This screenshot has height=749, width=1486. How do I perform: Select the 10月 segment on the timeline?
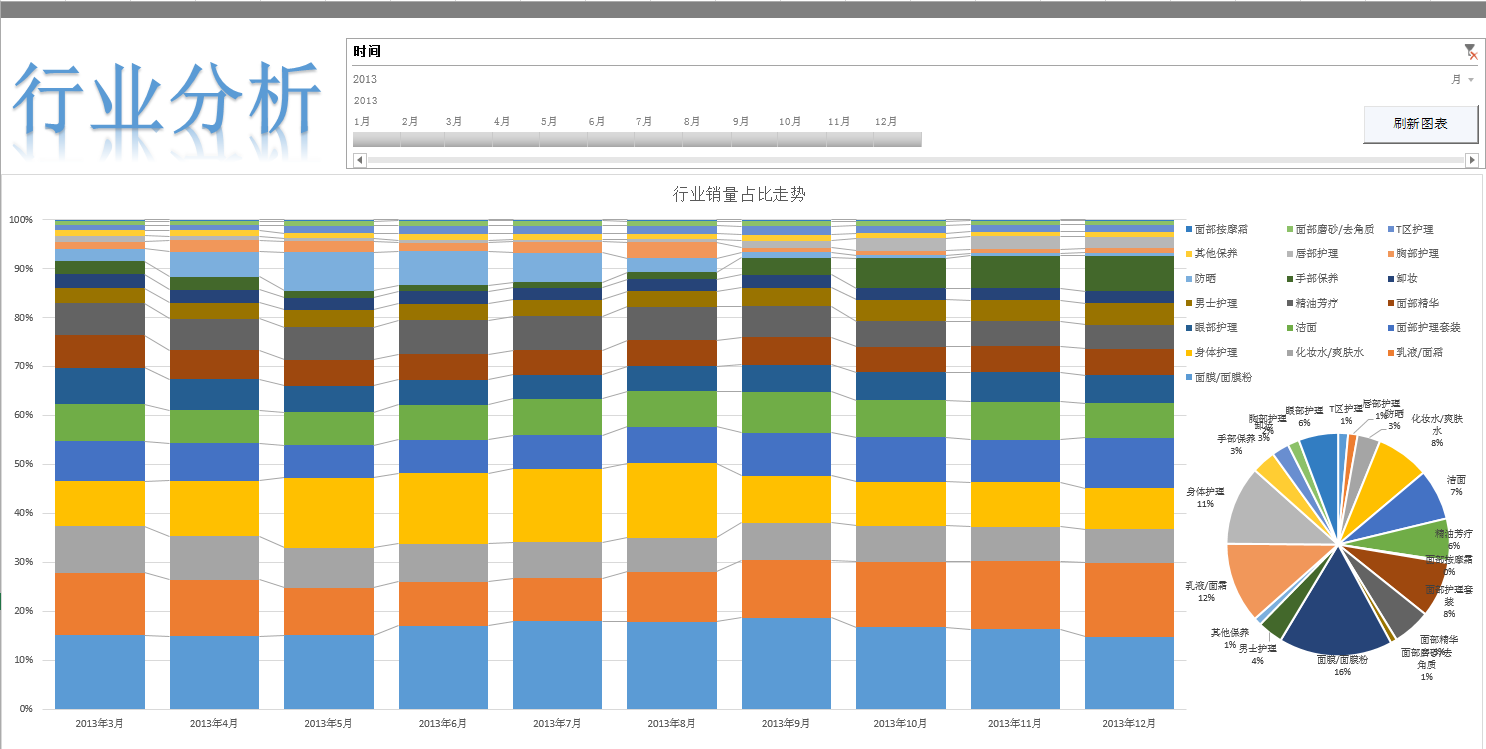coord(801,139)
